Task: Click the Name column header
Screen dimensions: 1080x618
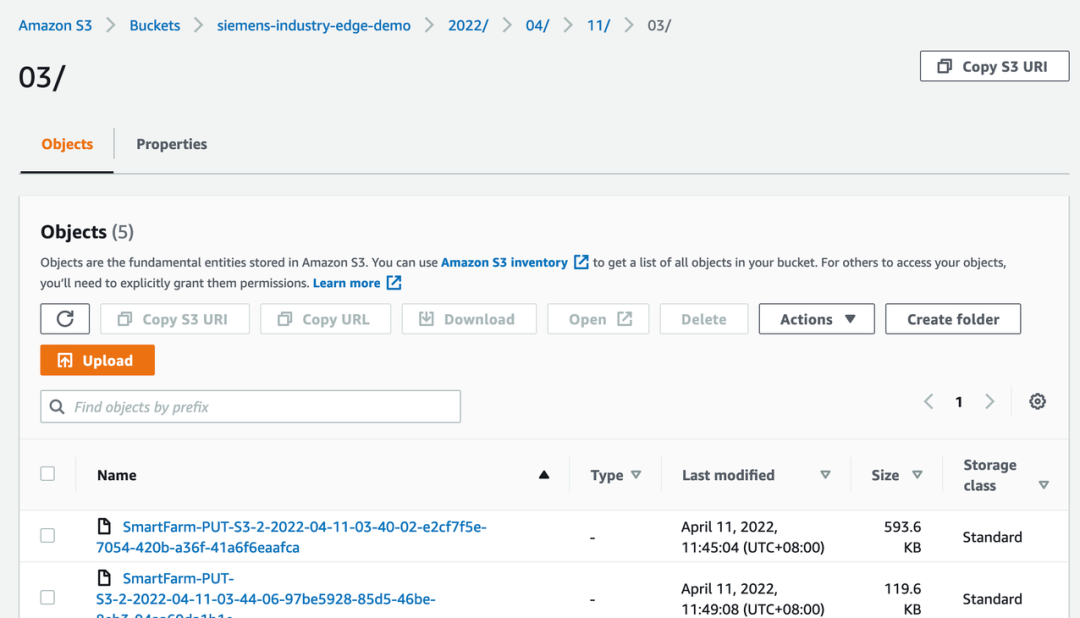Action: click(x=116, y=475)
